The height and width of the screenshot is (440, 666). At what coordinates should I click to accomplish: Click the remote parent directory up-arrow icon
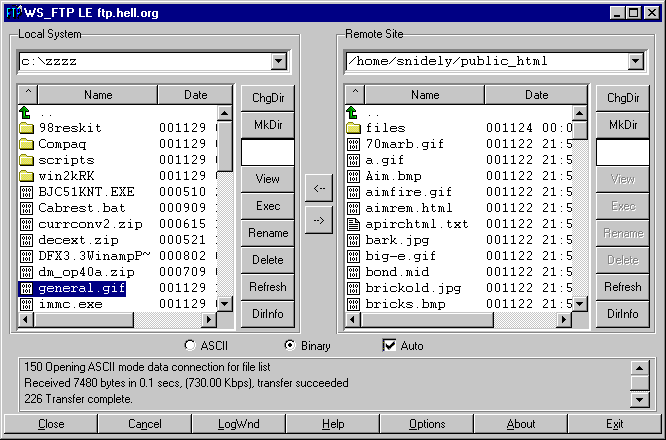coord(353,113)
